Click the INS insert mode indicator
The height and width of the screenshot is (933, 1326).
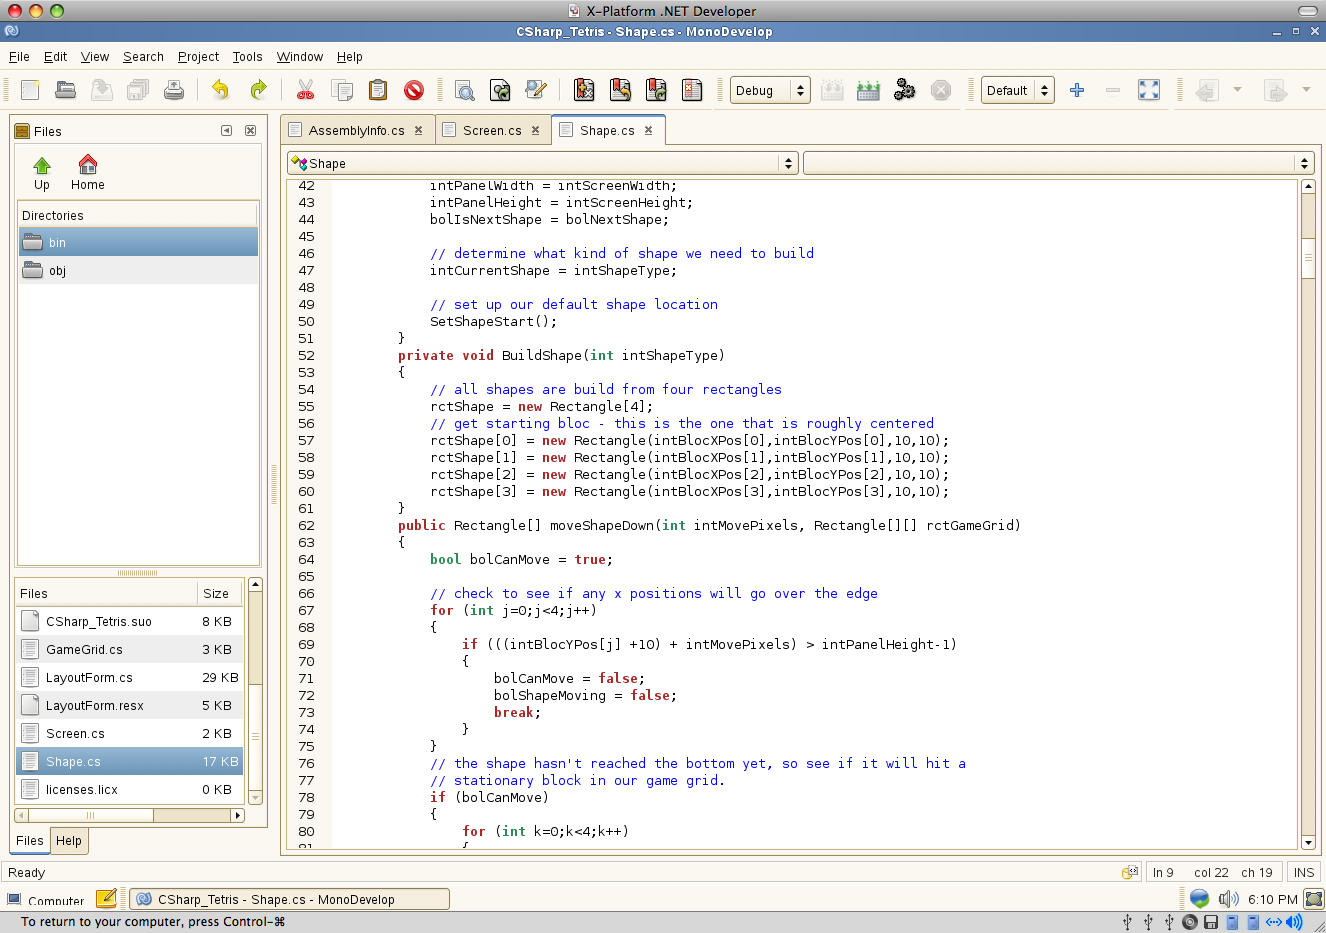(1304, 872)
